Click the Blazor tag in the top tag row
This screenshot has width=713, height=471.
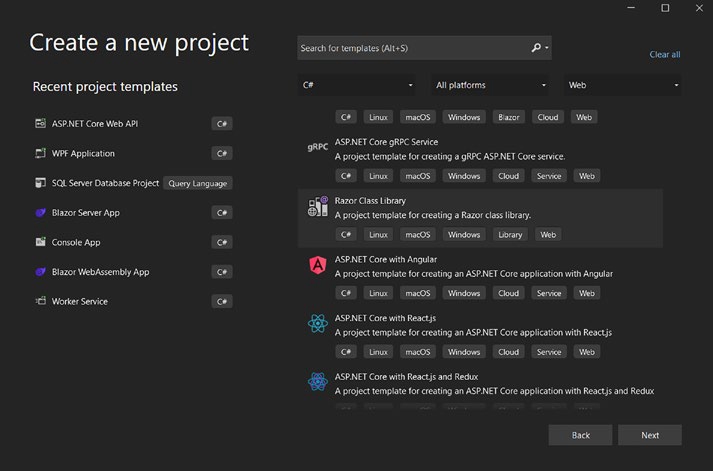pyautogui.click(x=508, y=117)
